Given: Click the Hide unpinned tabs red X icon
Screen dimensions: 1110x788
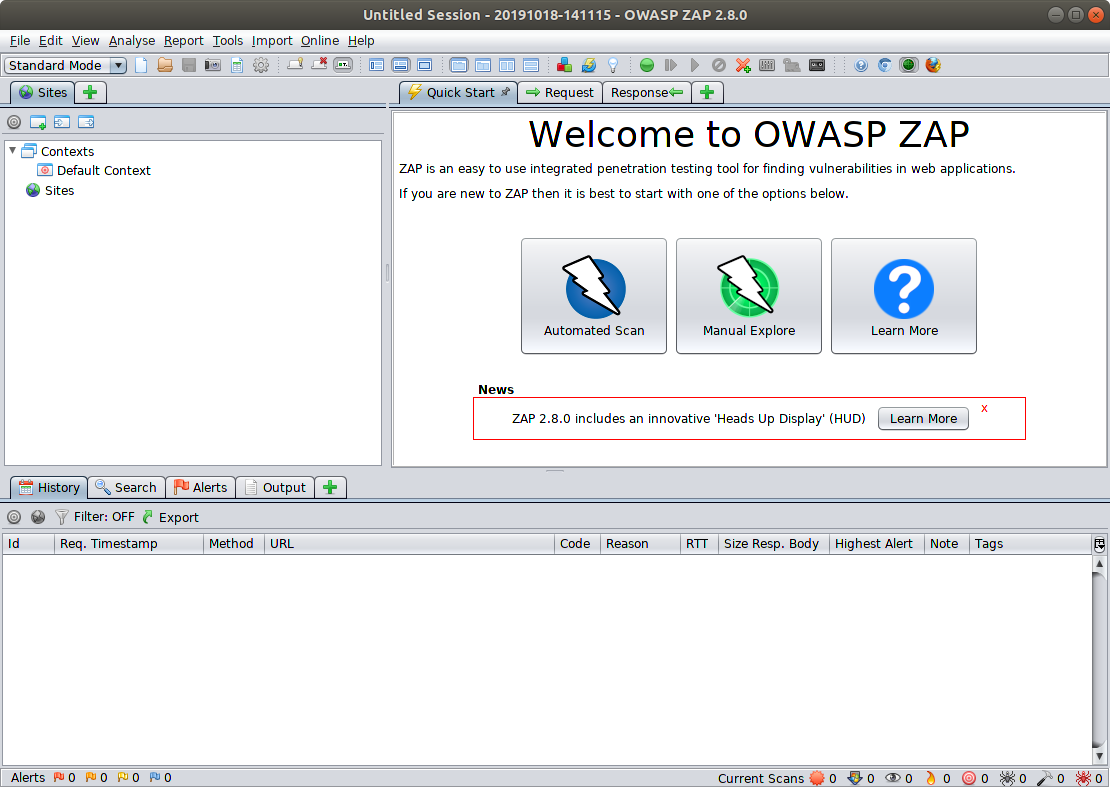Looking at the screenshot, I should pos(319,65).
